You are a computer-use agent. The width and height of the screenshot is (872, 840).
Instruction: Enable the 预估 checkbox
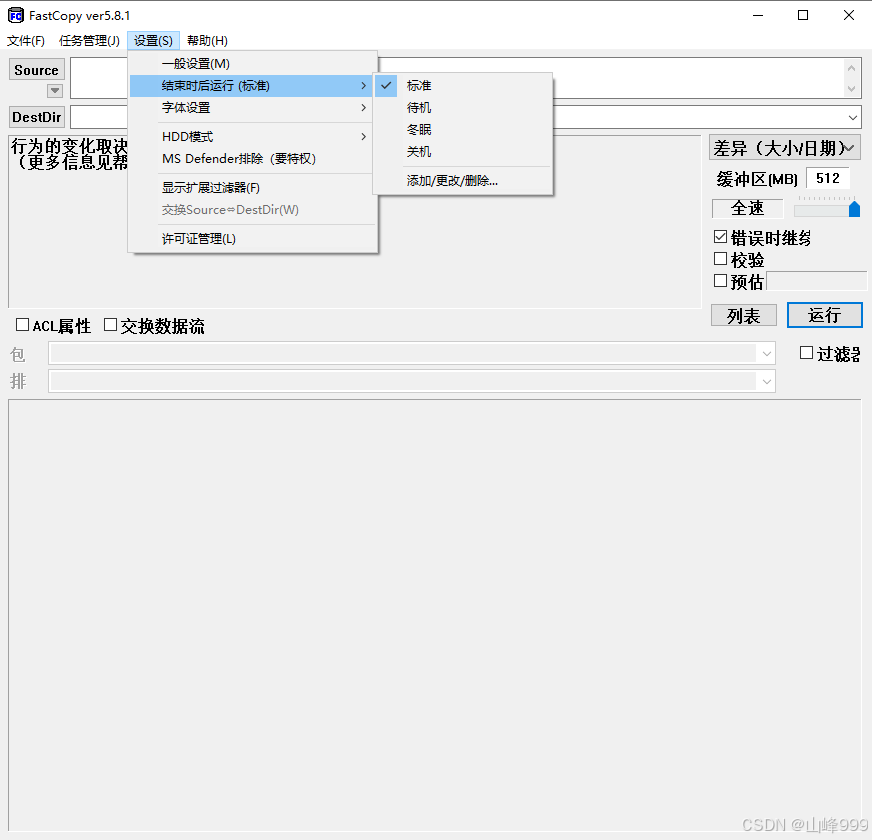720,281
